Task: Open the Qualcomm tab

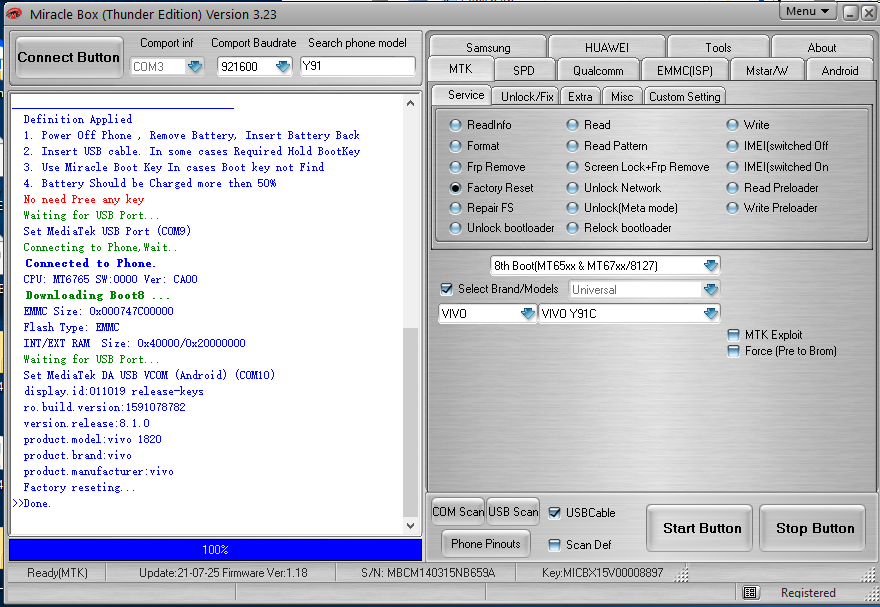Action: coord(598,71)
